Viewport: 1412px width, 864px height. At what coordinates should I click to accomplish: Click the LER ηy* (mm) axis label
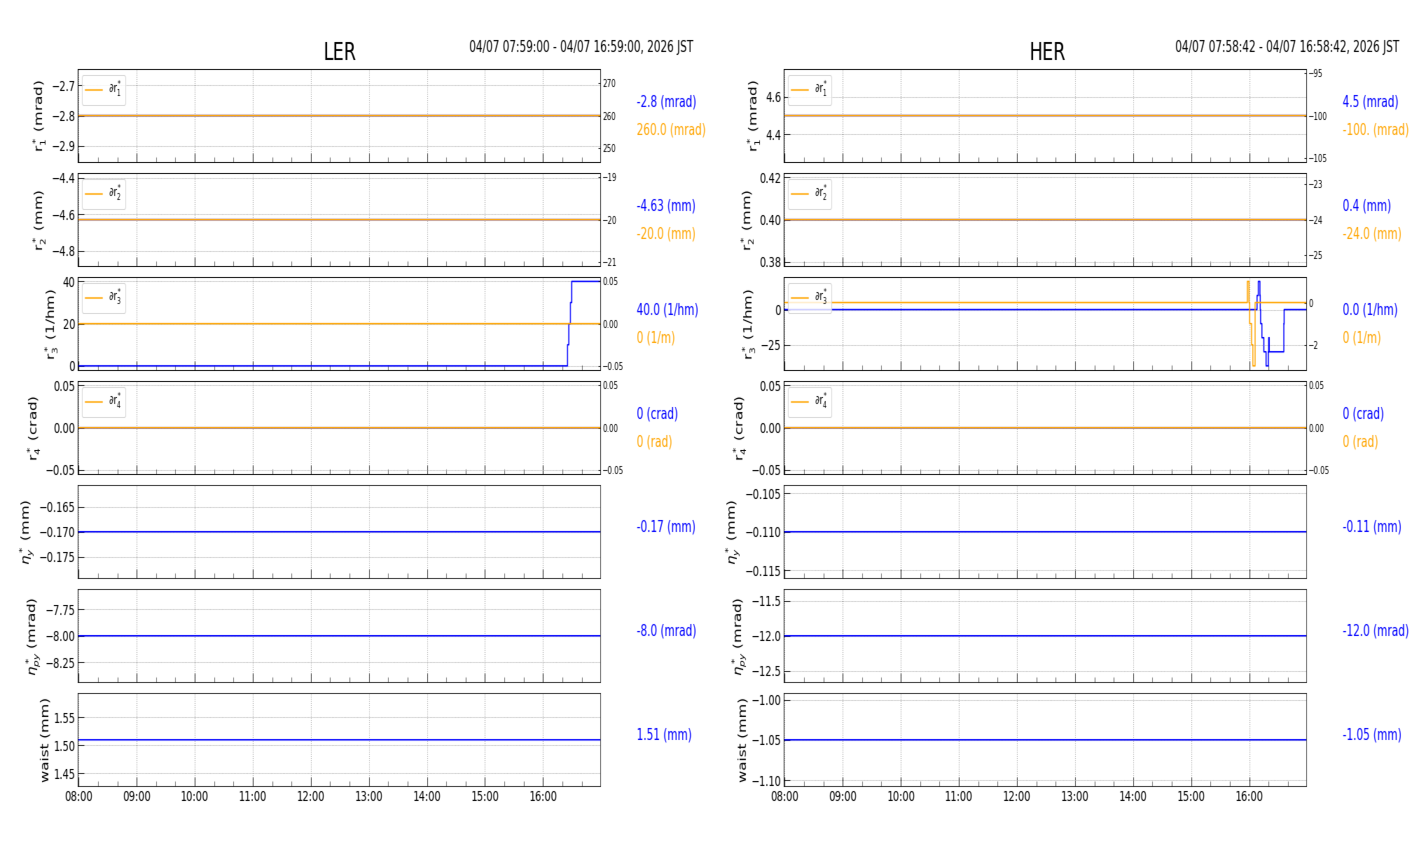[26, 532]
